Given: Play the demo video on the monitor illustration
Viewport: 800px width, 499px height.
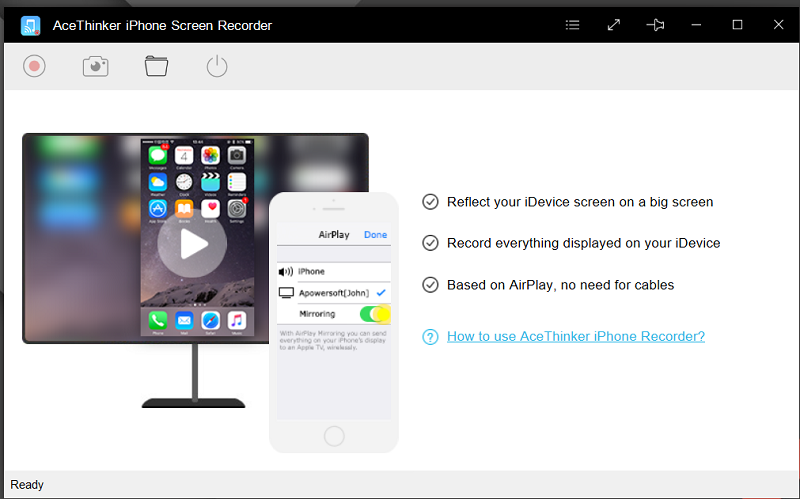Looking at the screenshot, I should coord(192,244).
